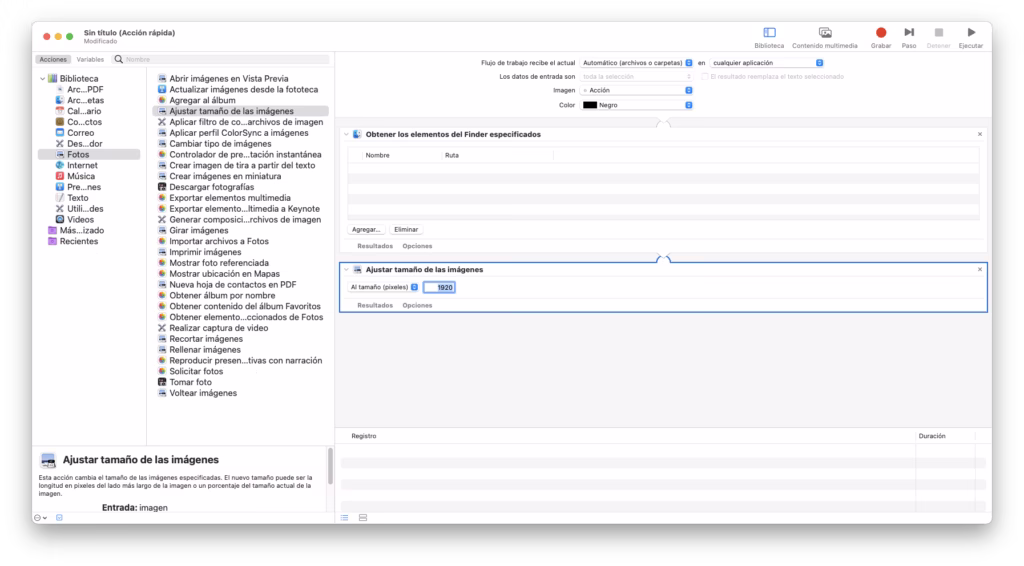Select Música in the library
The width and height of the screenshot is (1024, 566).
coord(80,176)
